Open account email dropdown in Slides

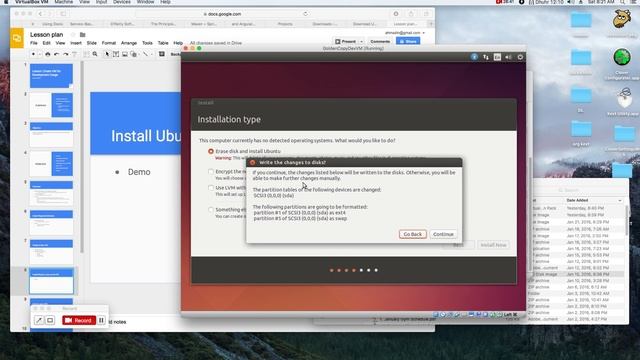point(404,33)
